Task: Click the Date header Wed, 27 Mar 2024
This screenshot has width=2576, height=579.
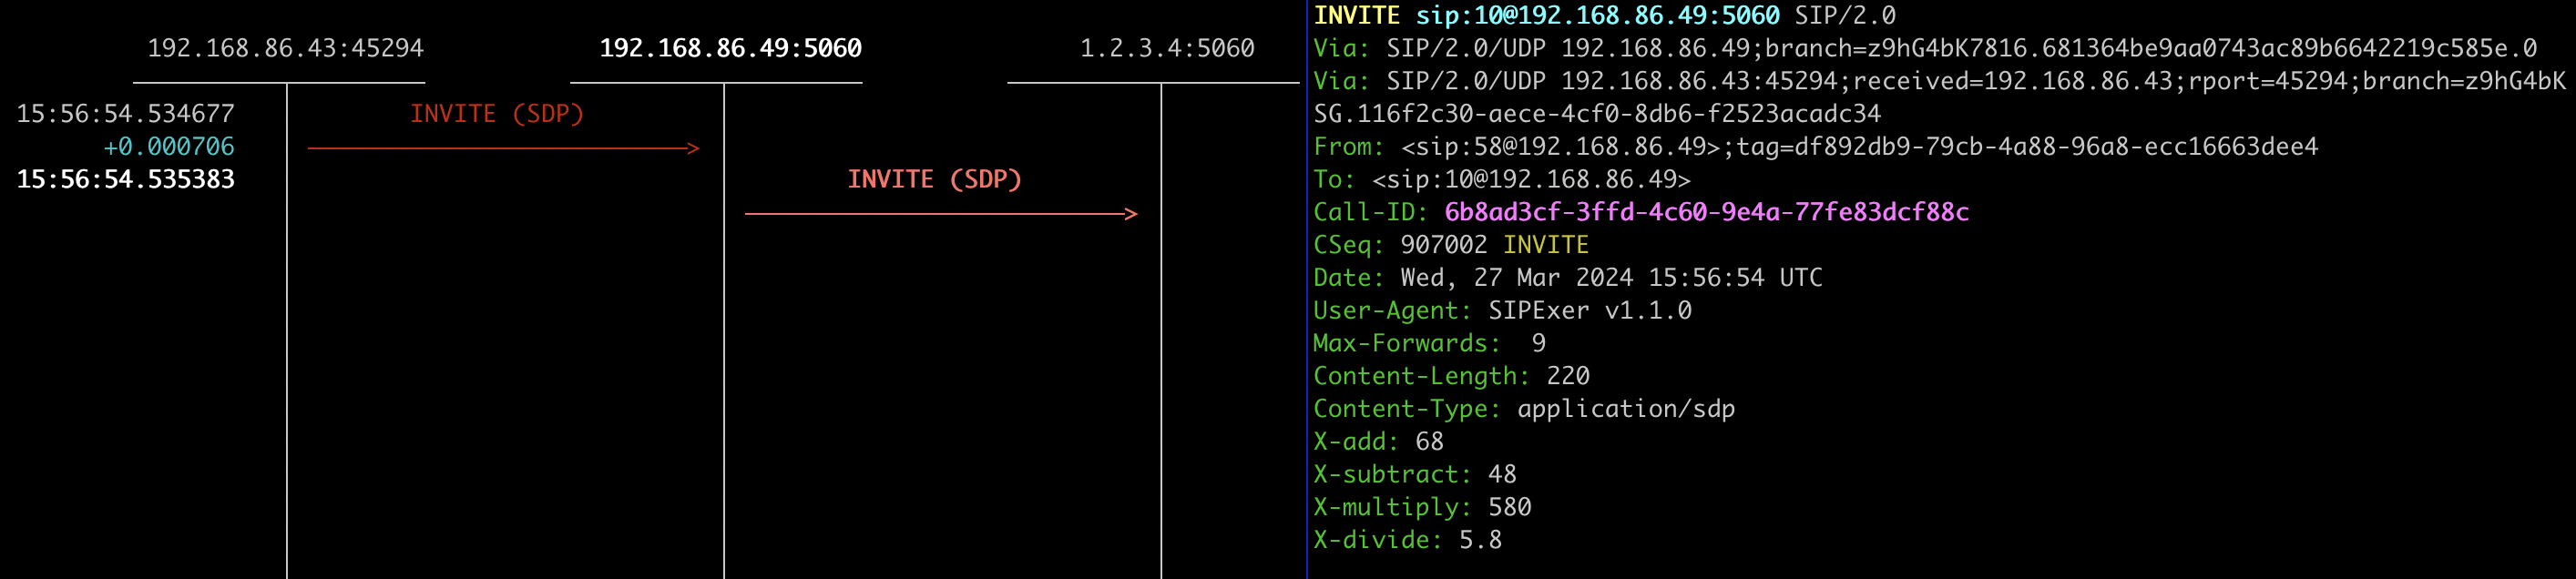Action: click(1568, 278)
